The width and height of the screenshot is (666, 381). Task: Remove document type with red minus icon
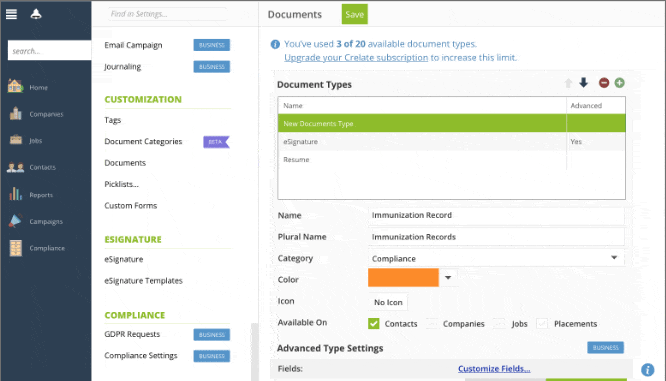coord(604,83)
